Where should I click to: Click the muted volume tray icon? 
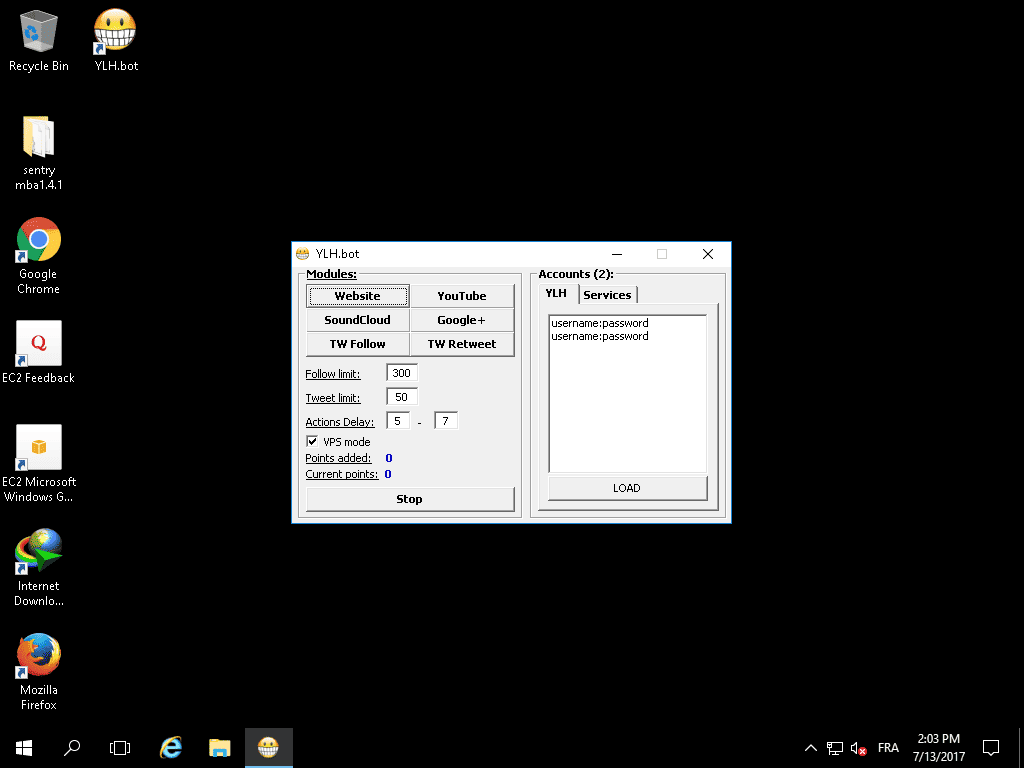[x=858, y=748]
